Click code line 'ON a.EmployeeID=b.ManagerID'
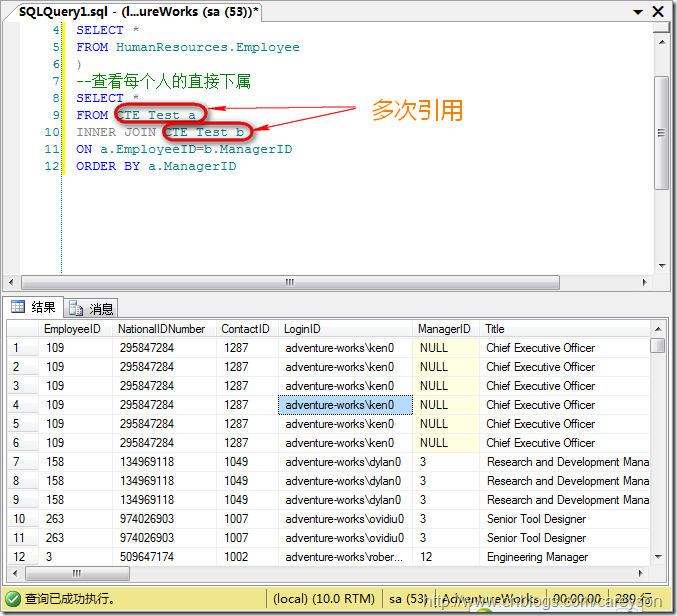Viewport: 677px width, 616px height. (x=184, y=149)
